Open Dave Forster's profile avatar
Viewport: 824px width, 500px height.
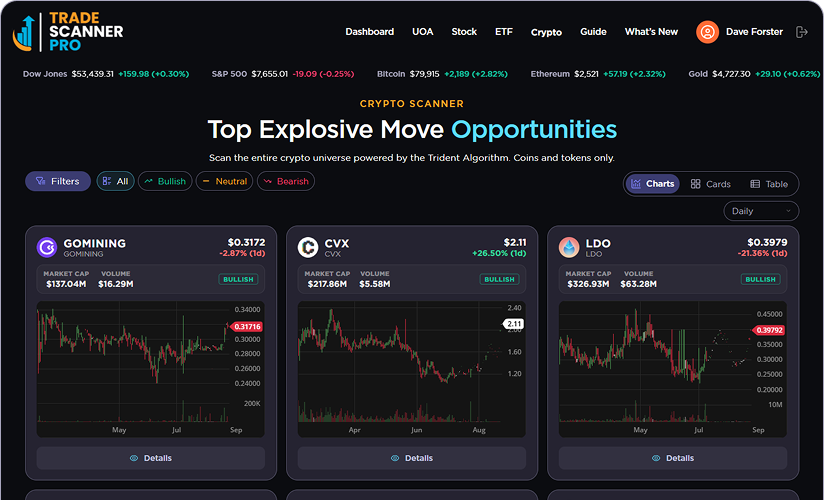click(x=707, y=32)
